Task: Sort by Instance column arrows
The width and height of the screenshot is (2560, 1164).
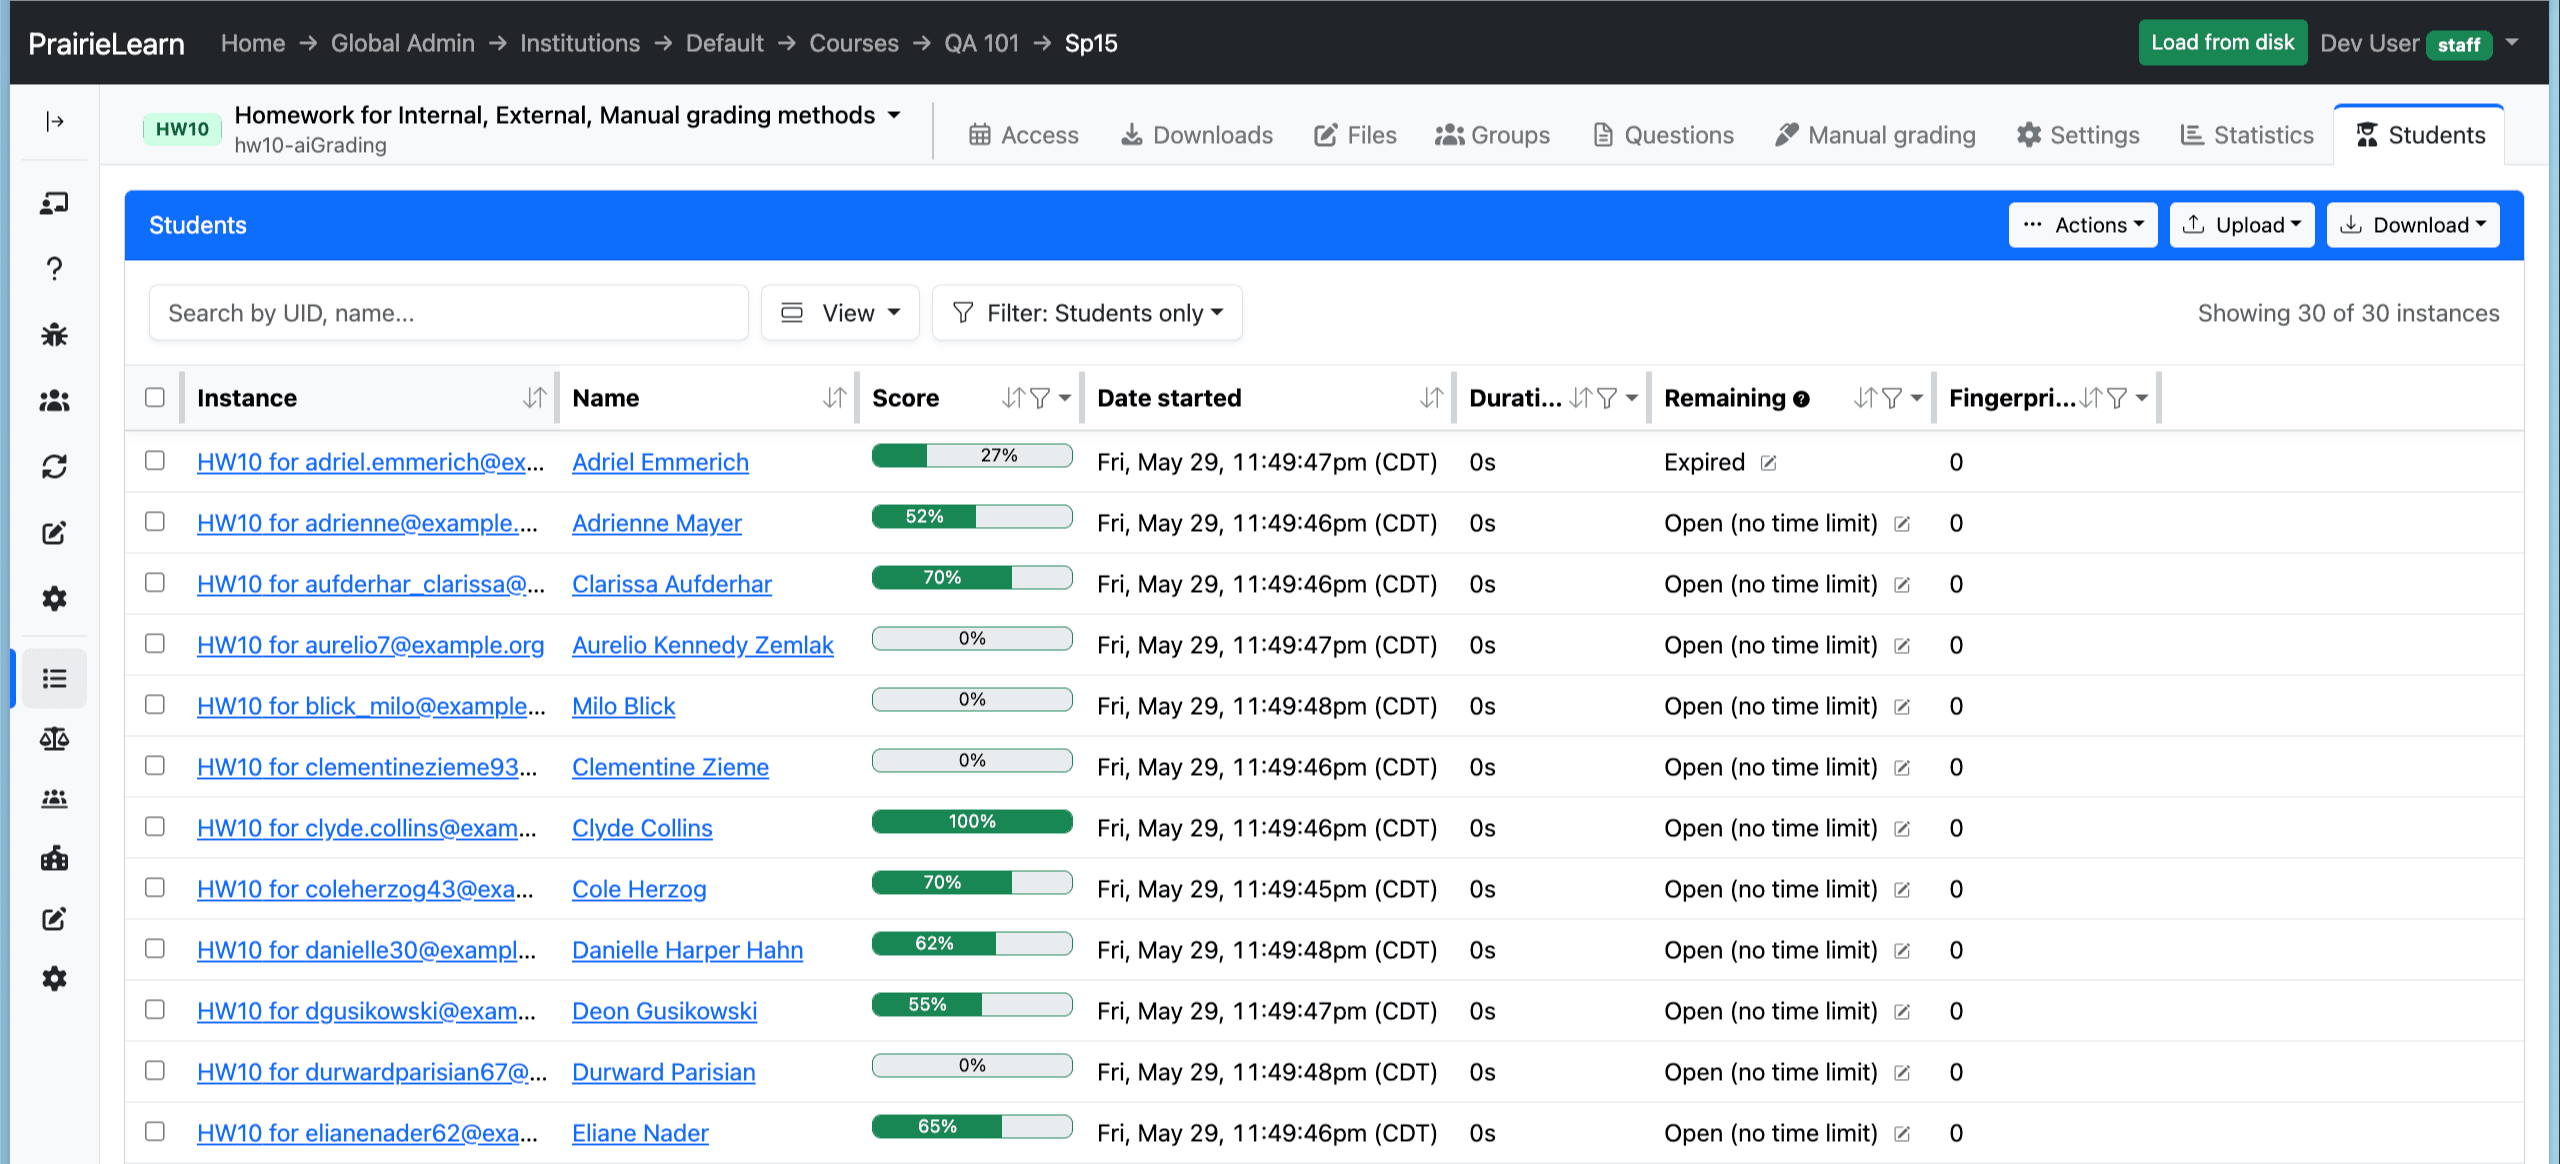Action: [535, 398]
